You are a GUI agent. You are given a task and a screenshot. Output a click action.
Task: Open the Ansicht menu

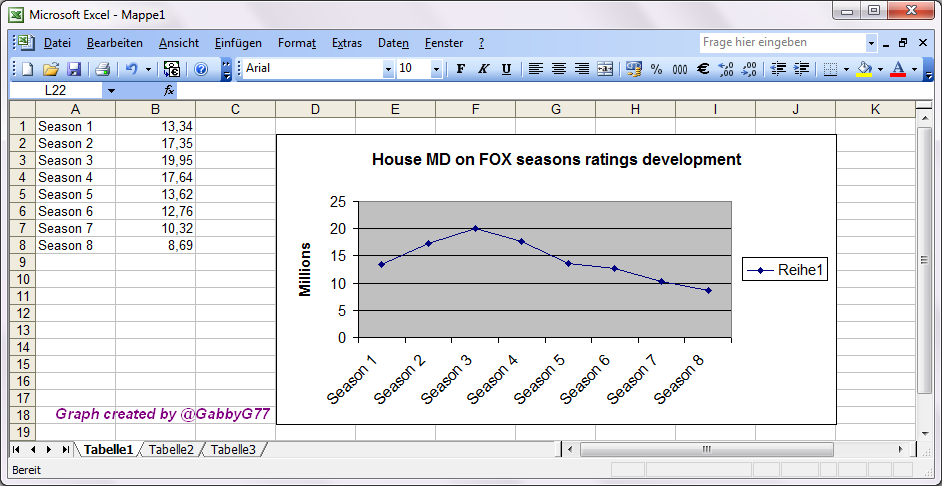click(x=179, y=43)
